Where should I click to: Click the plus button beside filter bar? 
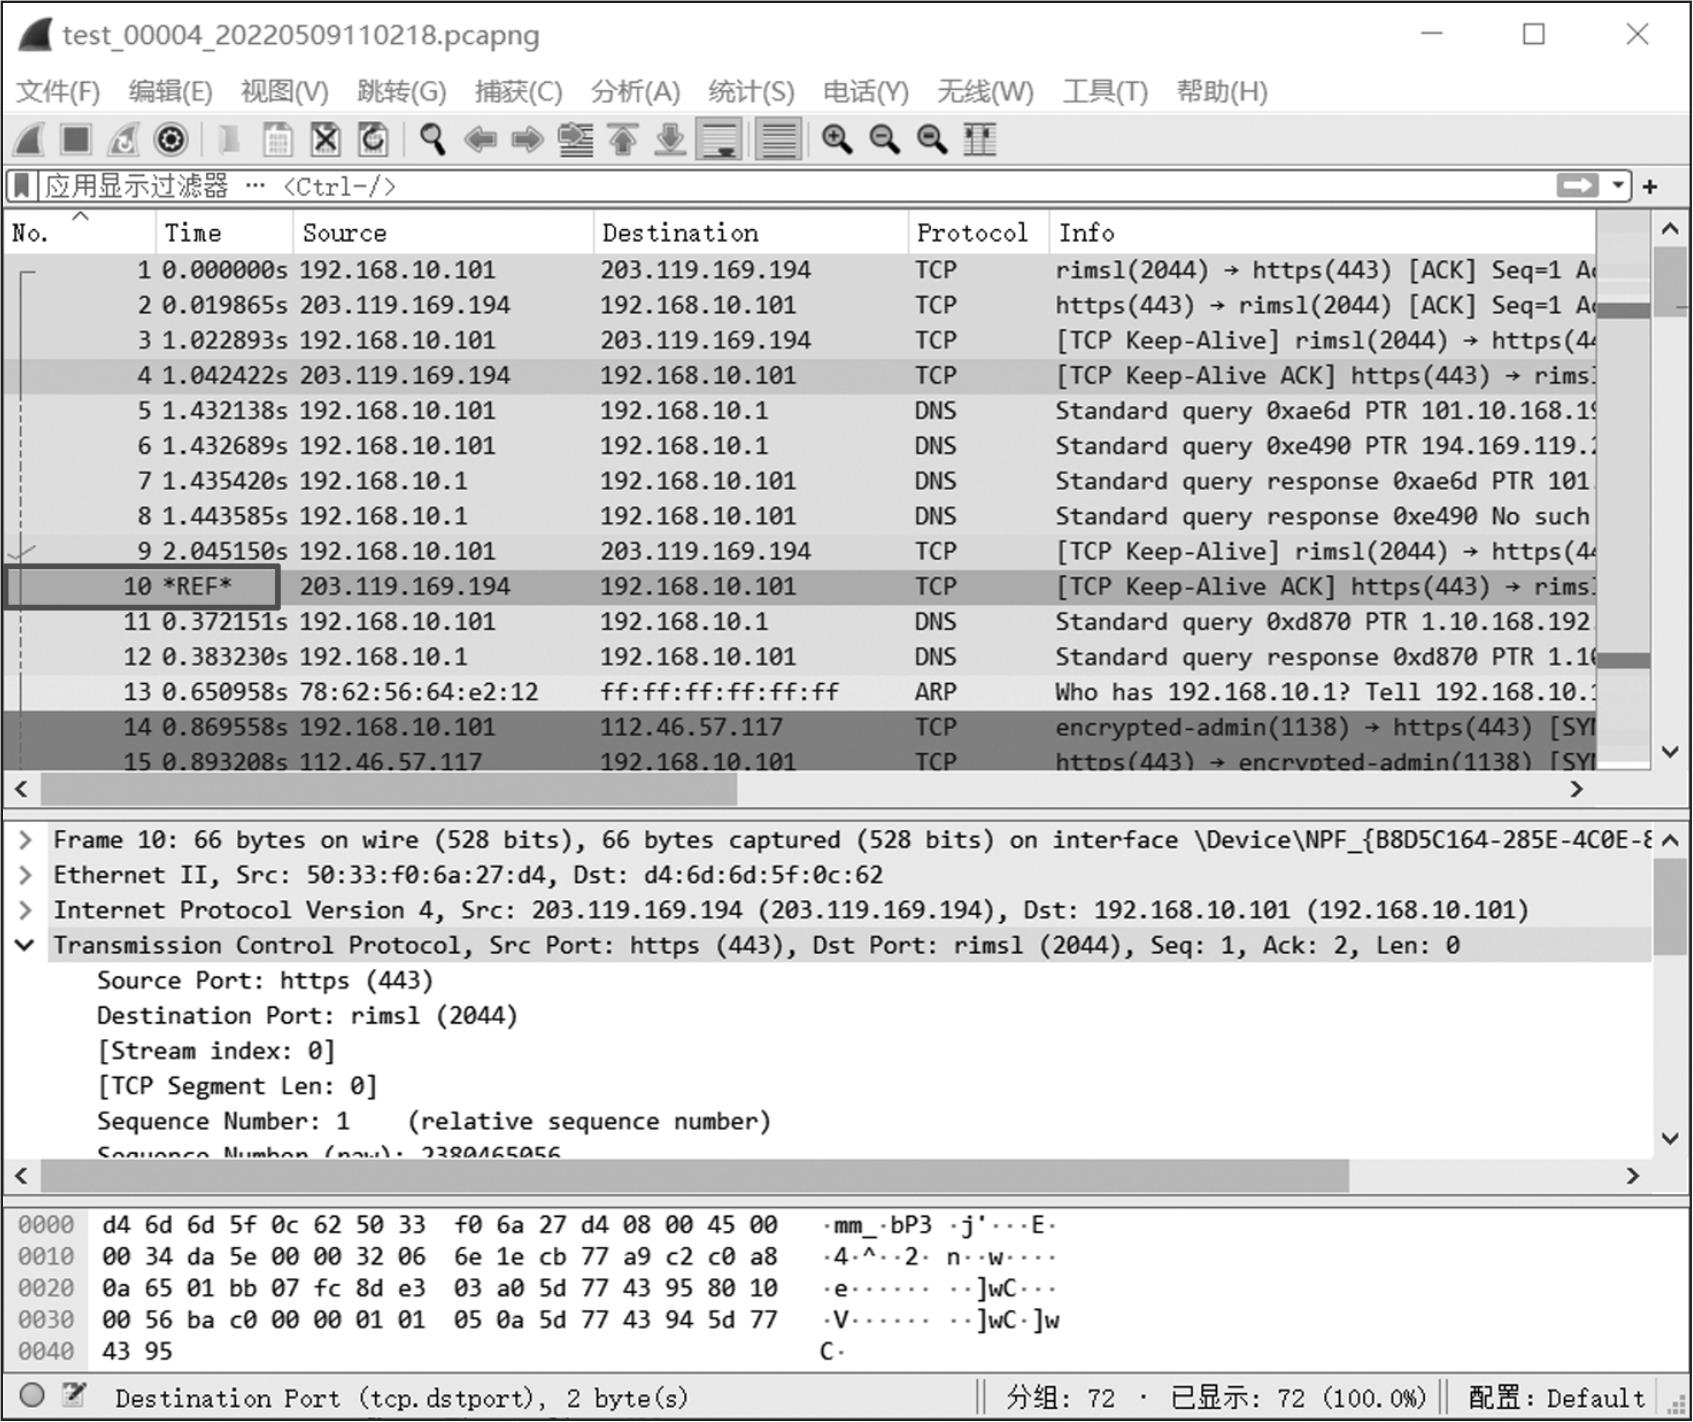[1650, 186]
